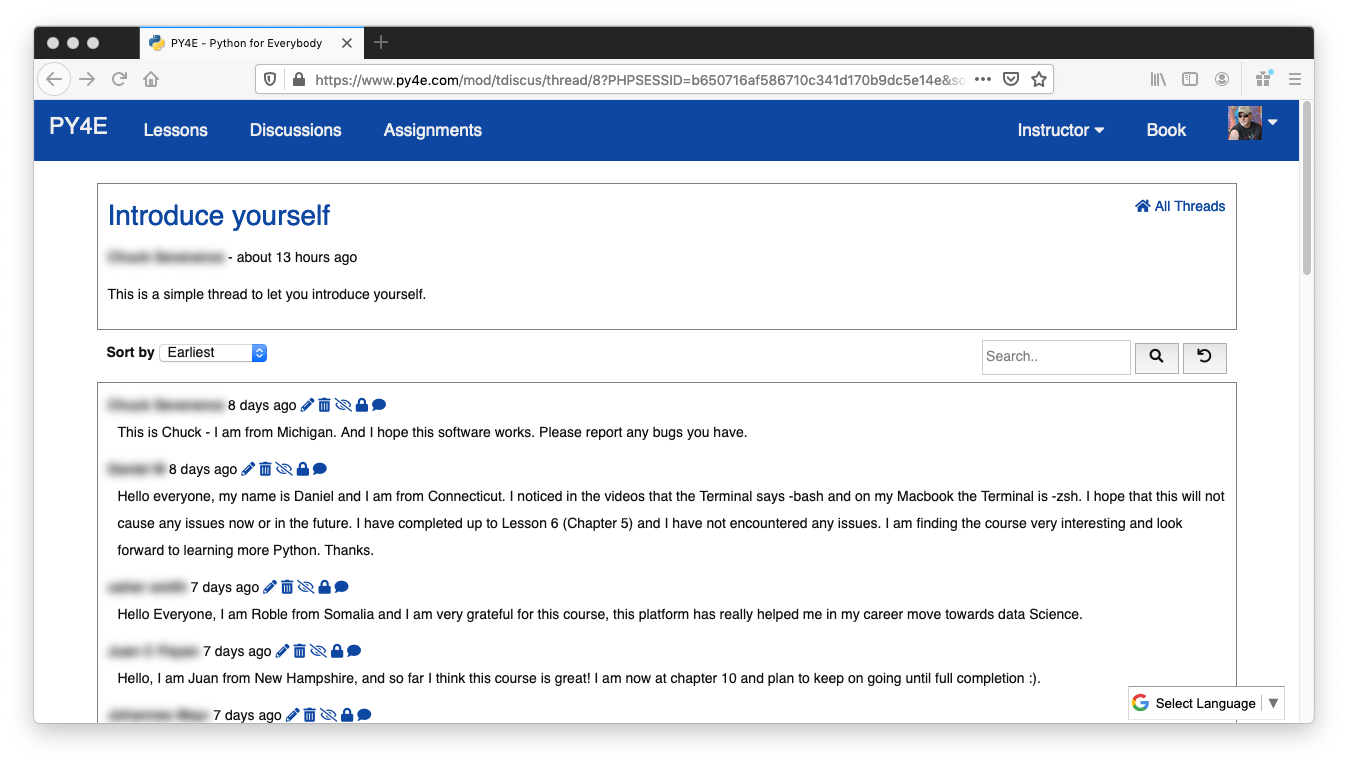
Task: Expand the Instructor dropdown menu
Action: tap(1060, 130)
